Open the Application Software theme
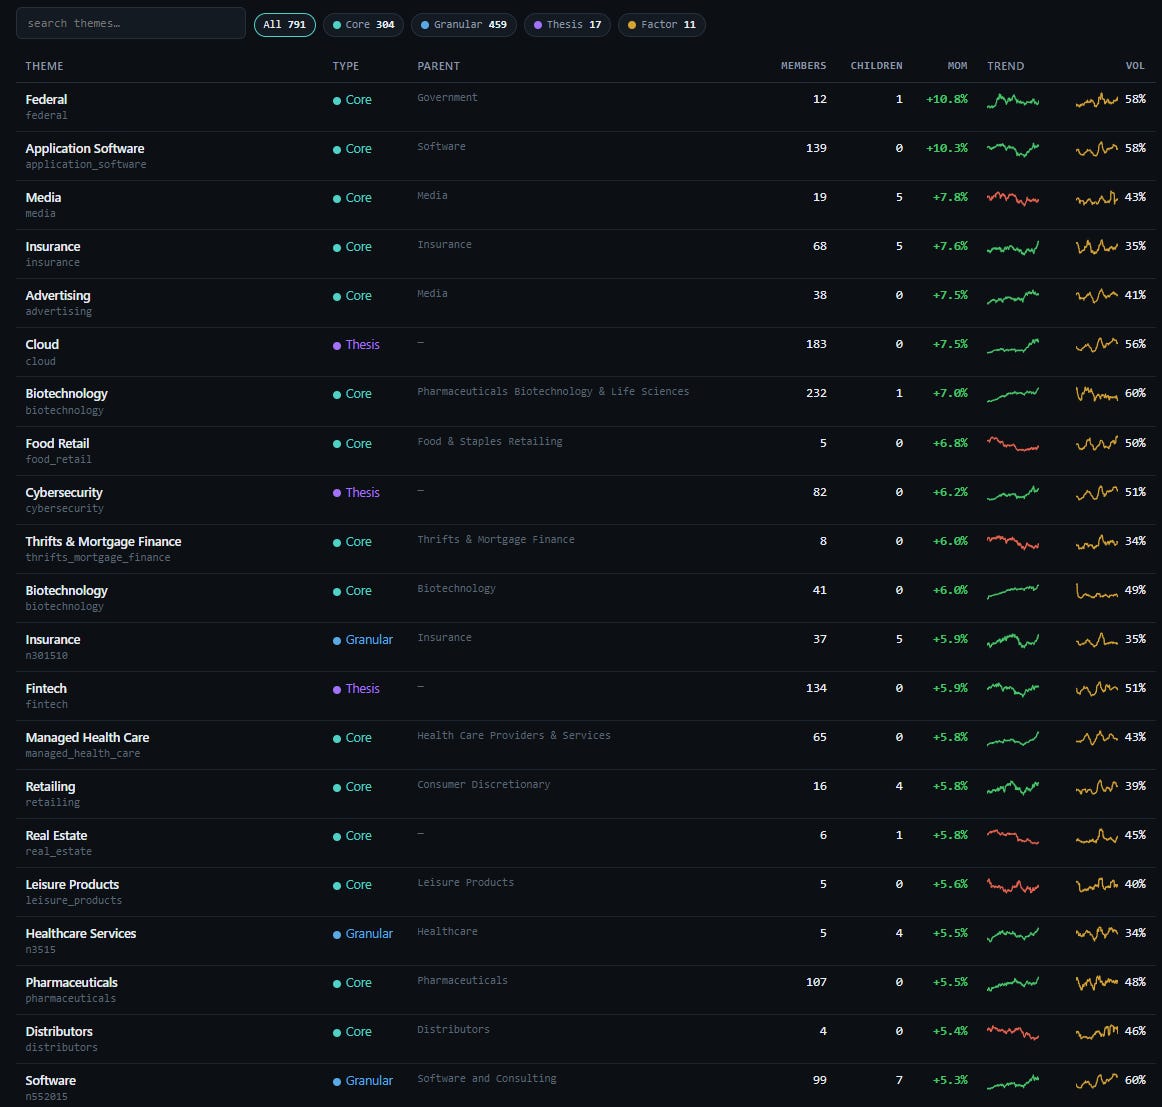This screenshot has height=1107, width=1162. (84, 148)
